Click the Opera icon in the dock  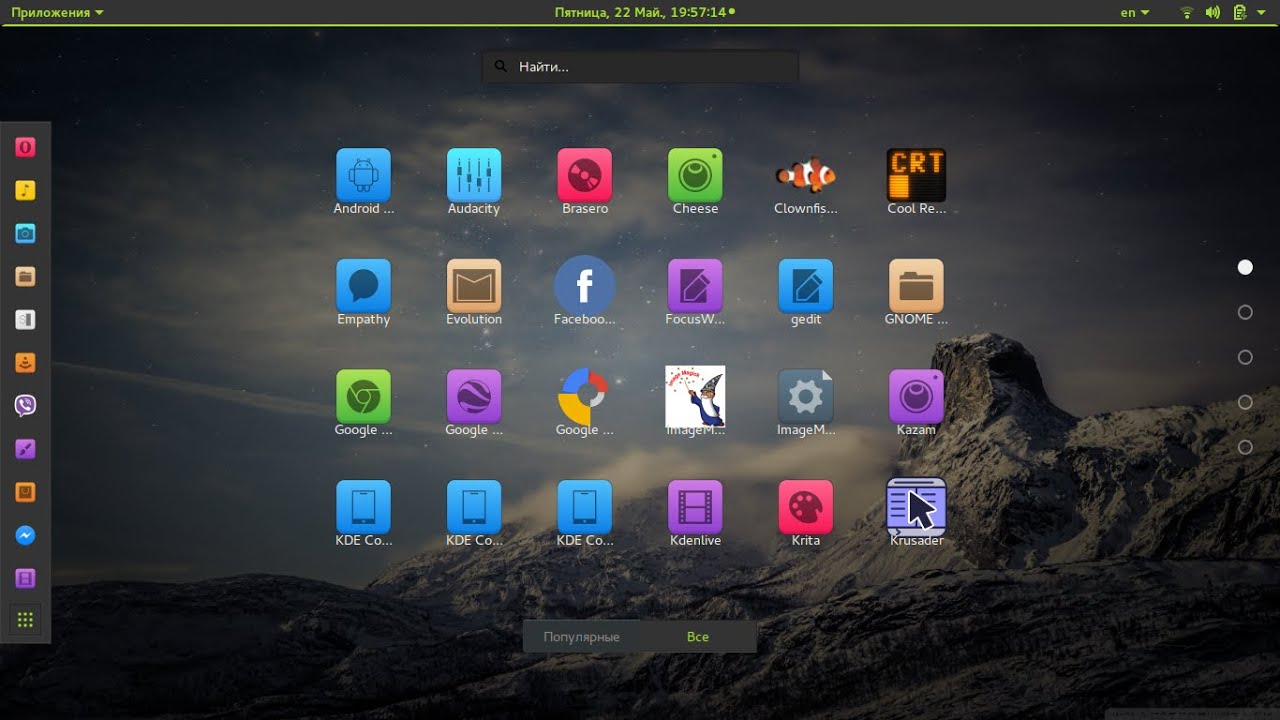pos(26,147)
